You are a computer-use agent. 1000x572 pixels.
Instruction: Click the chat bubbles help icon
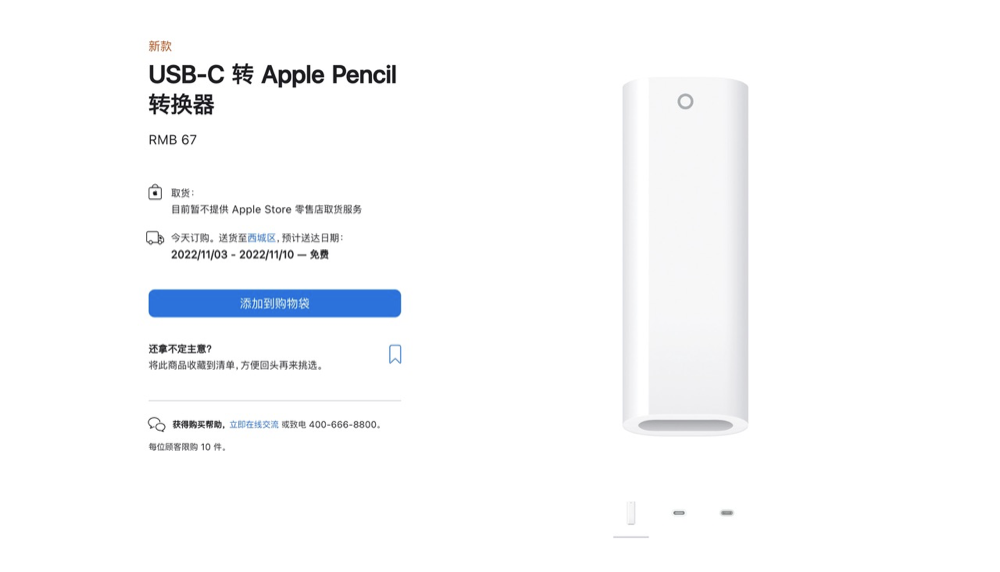pos(157,425)
